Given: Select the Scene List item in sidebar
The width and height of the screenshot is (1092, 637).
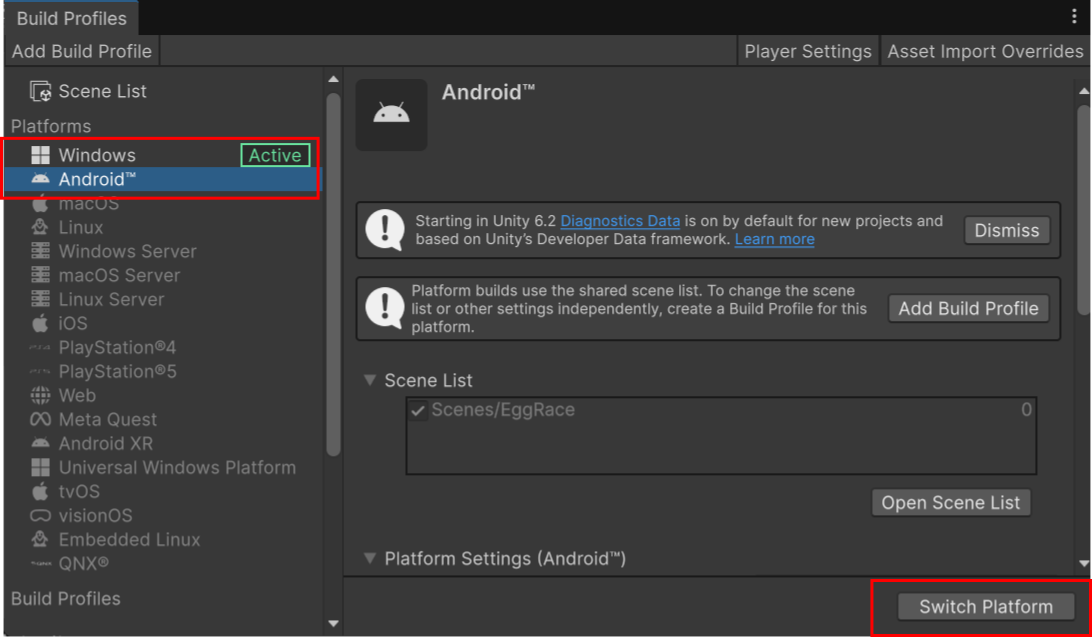Looking at the screenshot, I should point(102,91).
